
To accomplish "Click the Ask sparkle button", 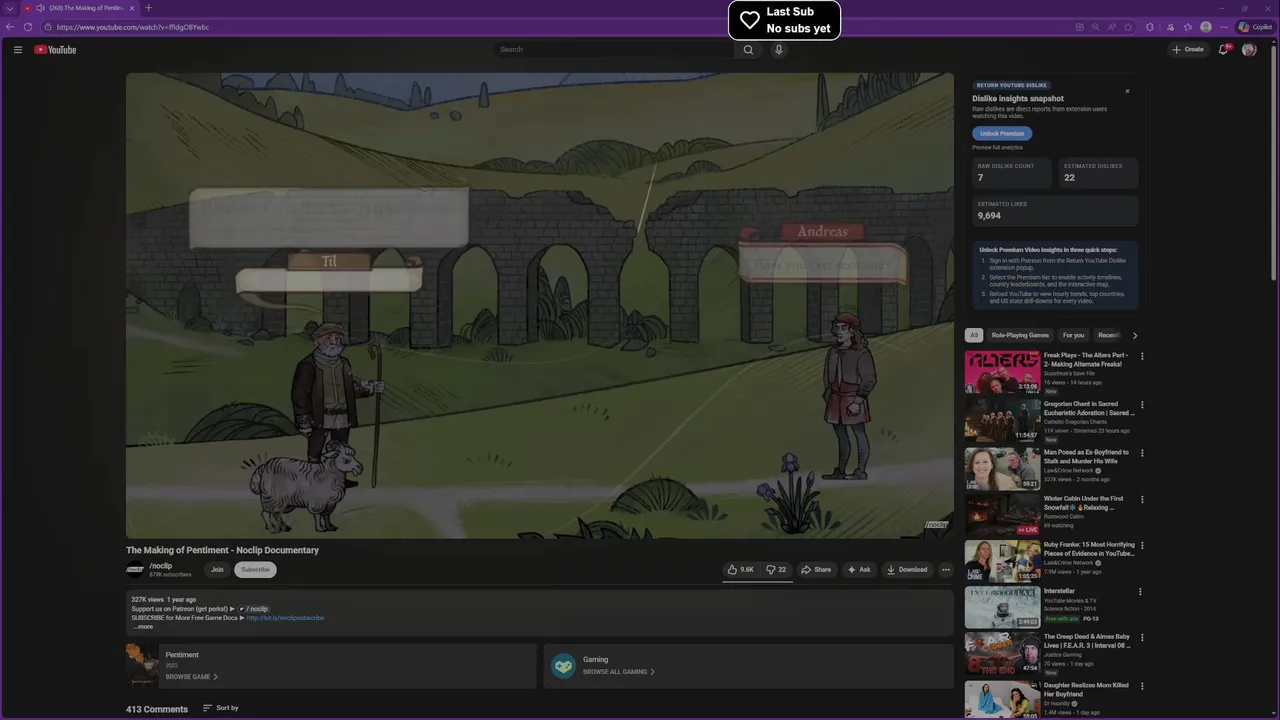I will [859, 570].
